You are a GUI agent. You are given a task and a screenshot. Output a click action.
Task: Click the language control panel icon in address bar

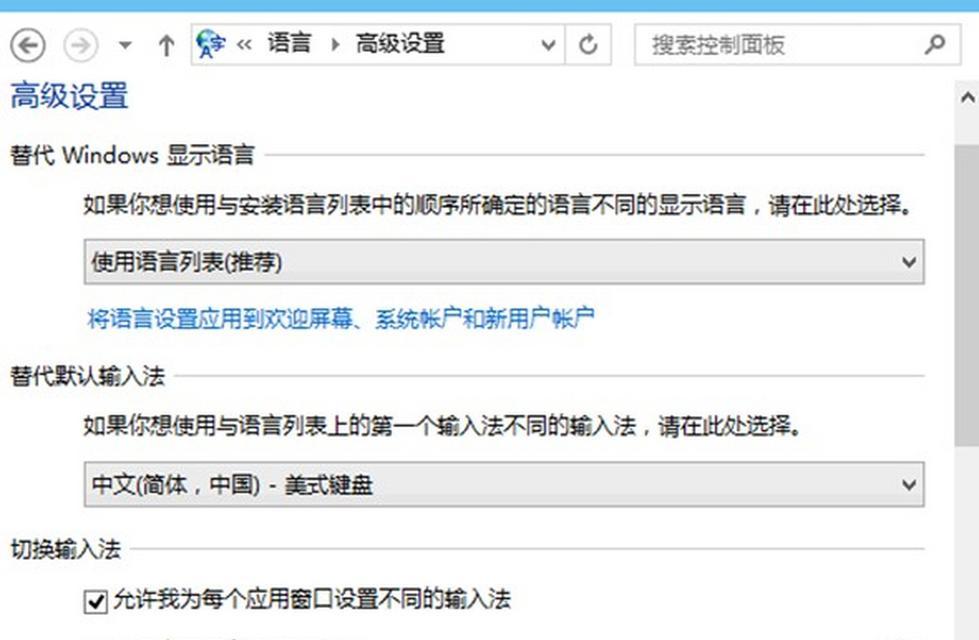[x=210, y=44]
